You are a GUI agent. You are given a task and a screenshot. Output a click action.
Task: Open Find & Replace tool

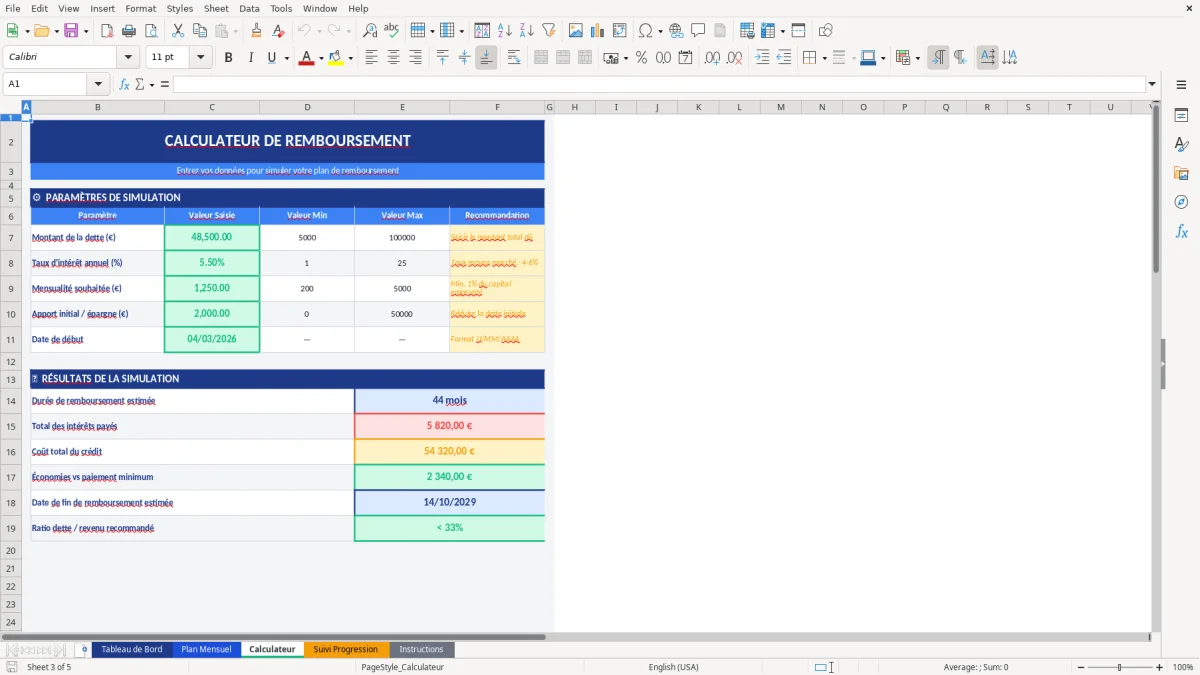click(370, 30)
